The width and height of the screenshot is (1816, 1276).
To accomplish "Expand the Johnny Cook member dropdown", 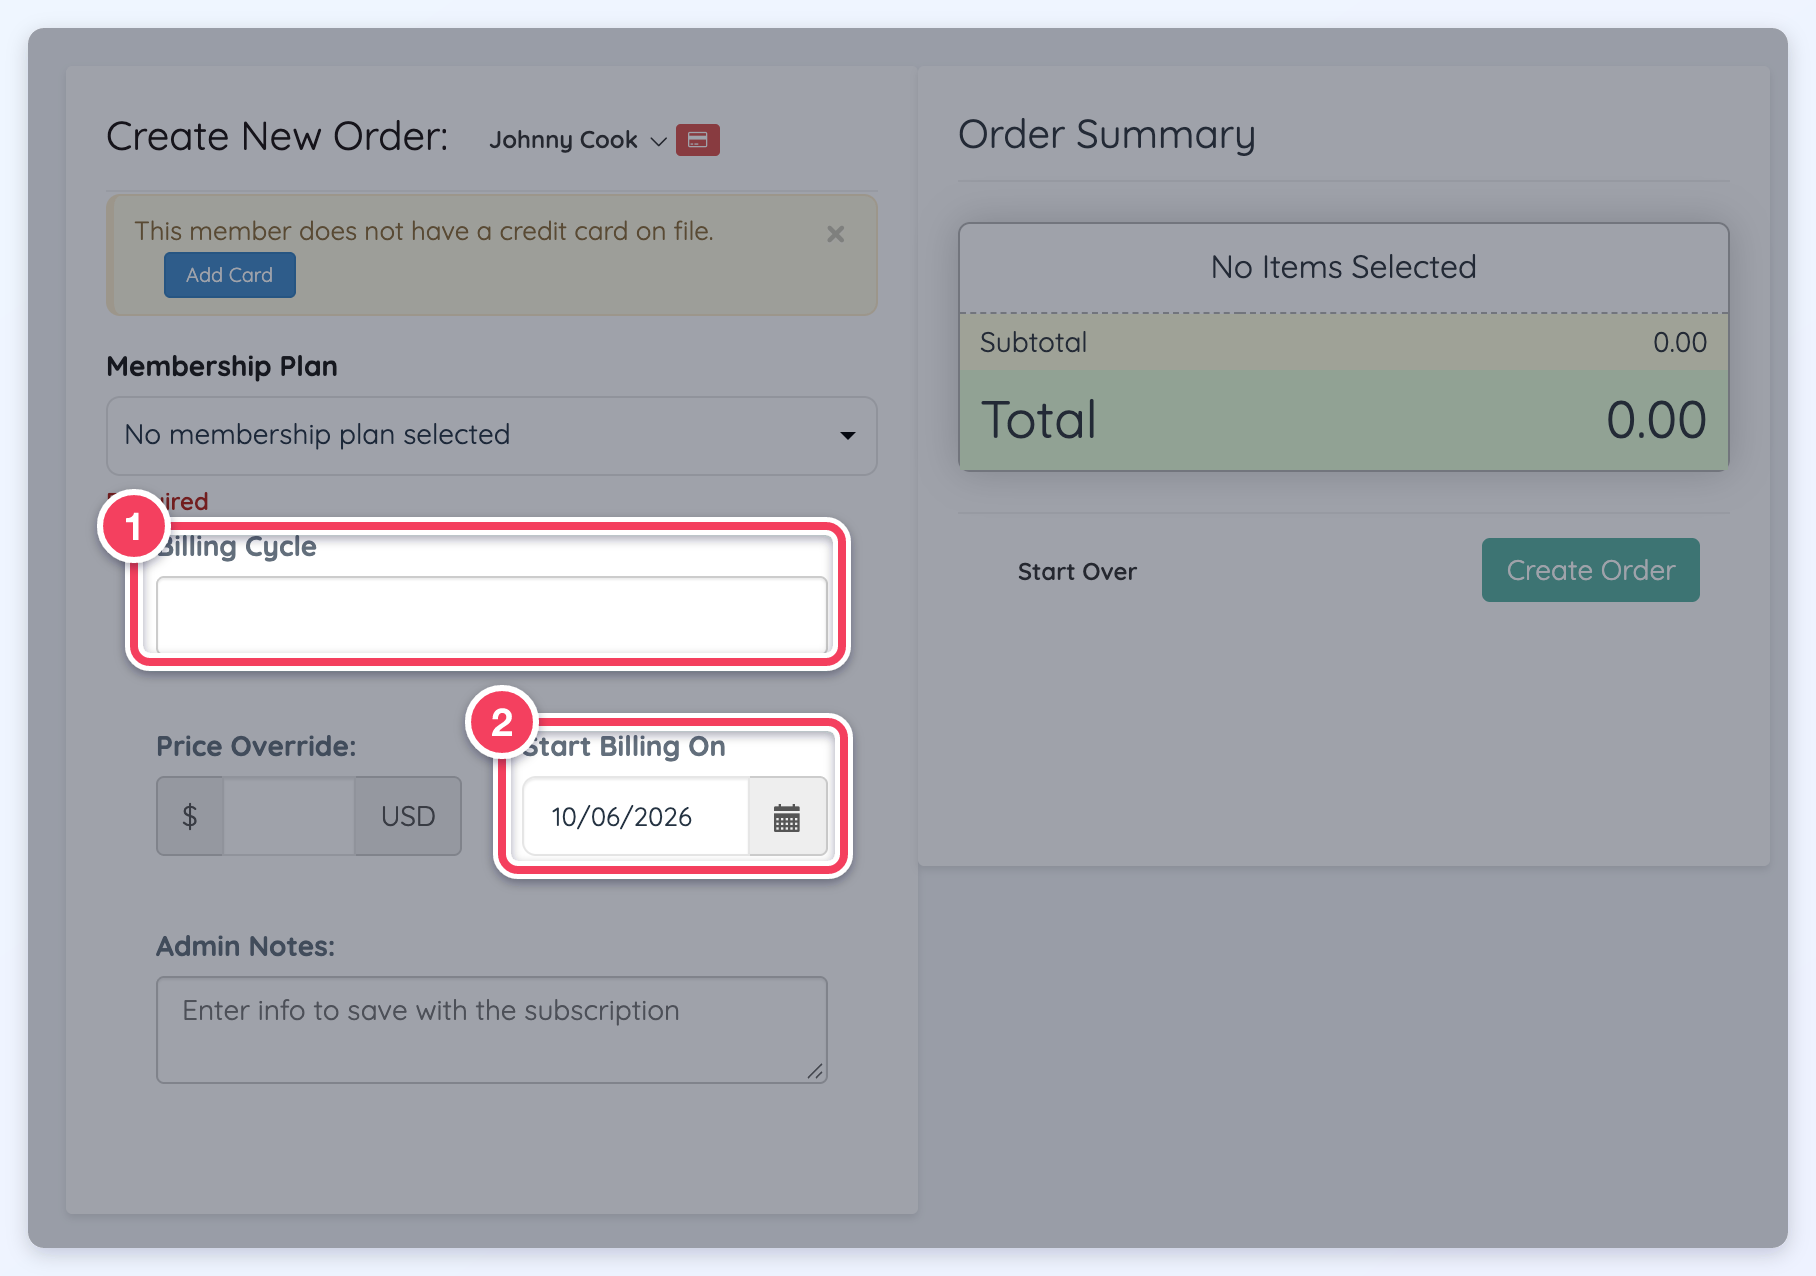I will (577, 140).
